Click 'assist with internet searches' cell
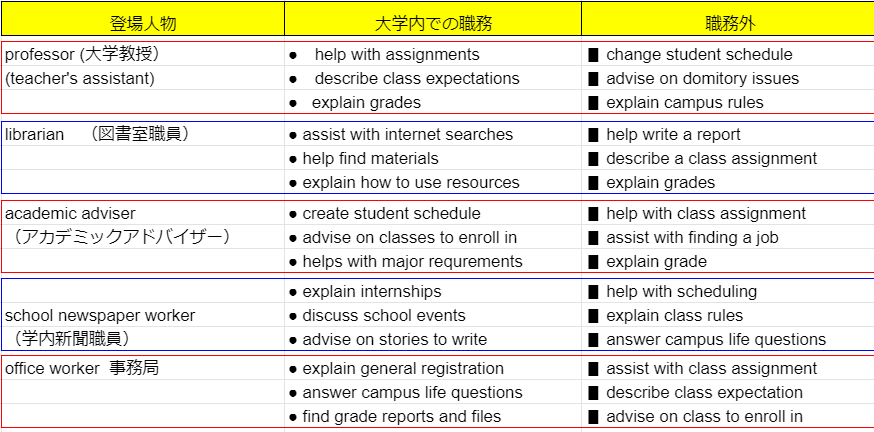 click(x=433, y=134)
